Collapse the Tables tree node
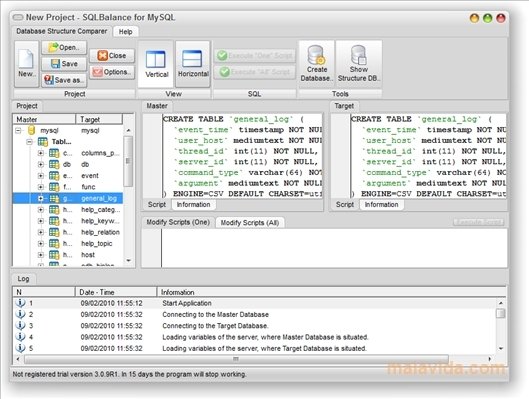529x399 pixels. 29,142
